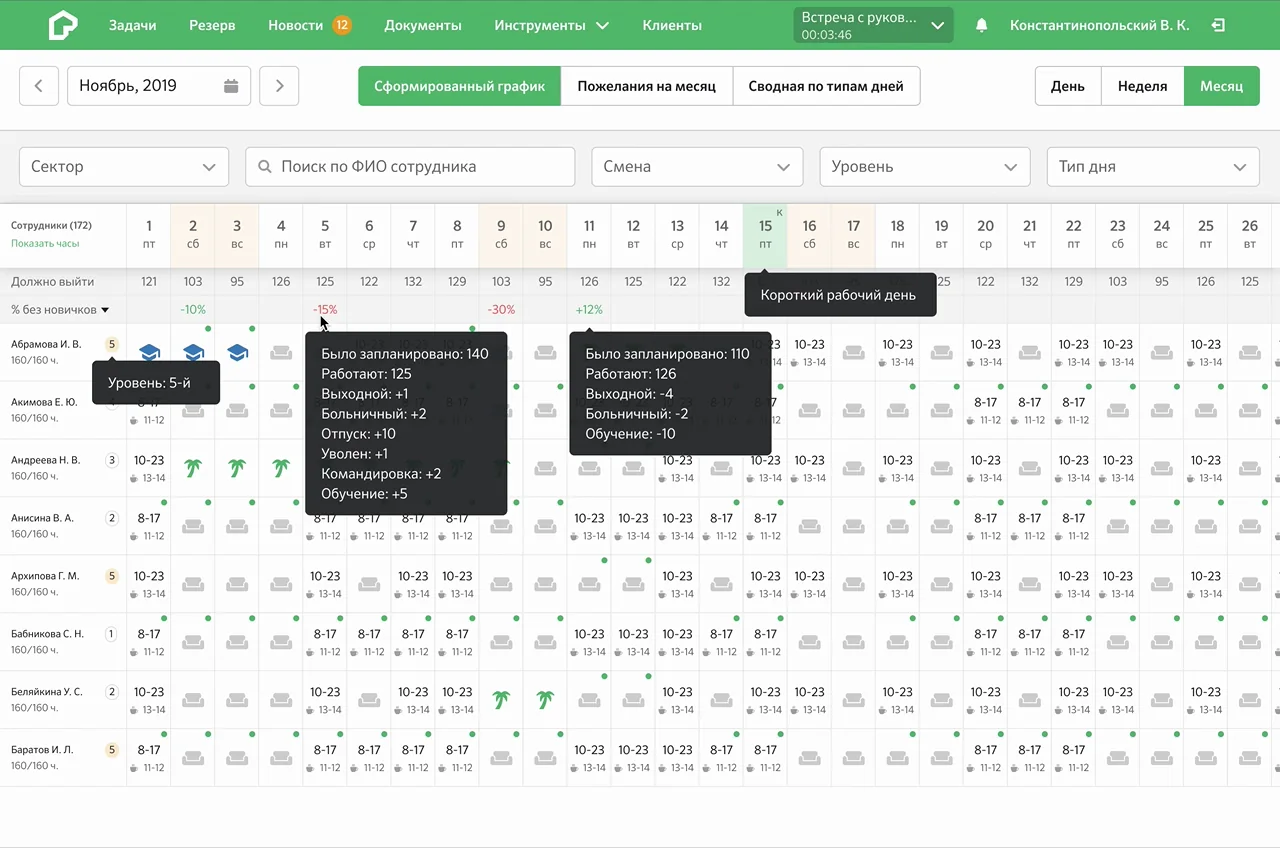
Task: Click Беляйкина У. С. vacation palm on day 10
Action: point(545,699)
